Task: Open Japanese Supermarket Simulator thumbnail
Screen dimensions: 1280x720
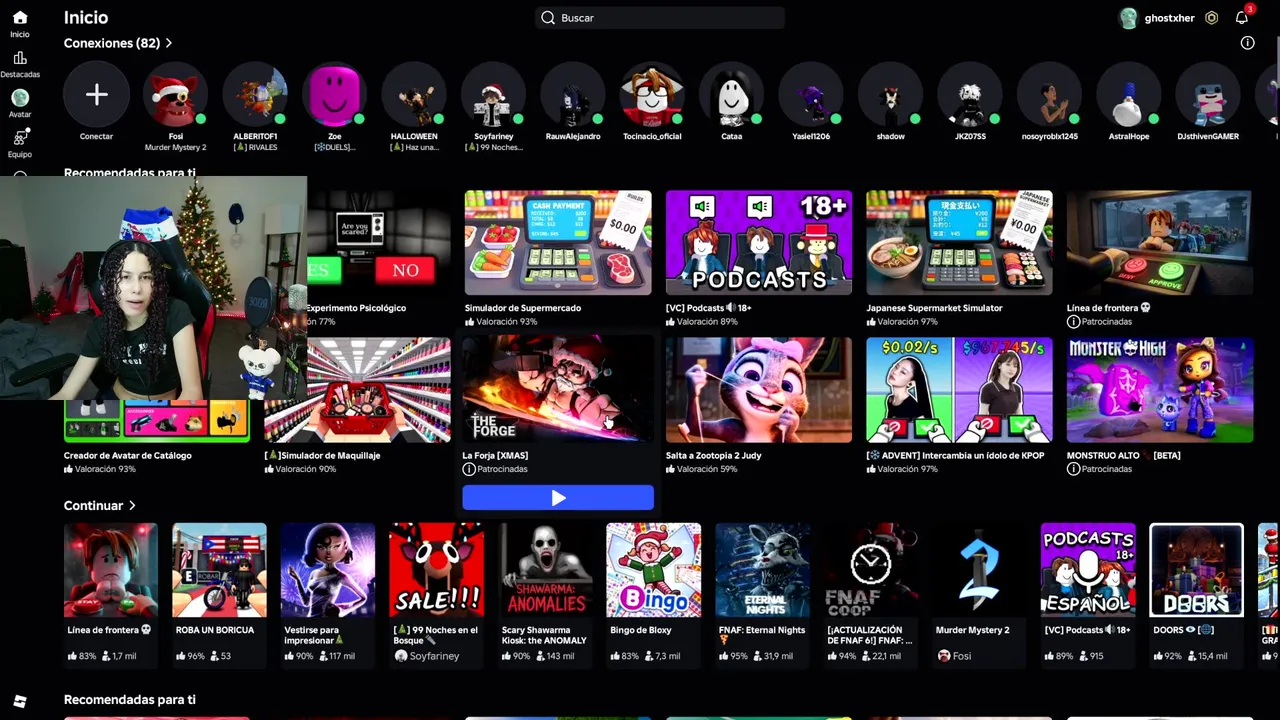Action: tap(959, 242)
